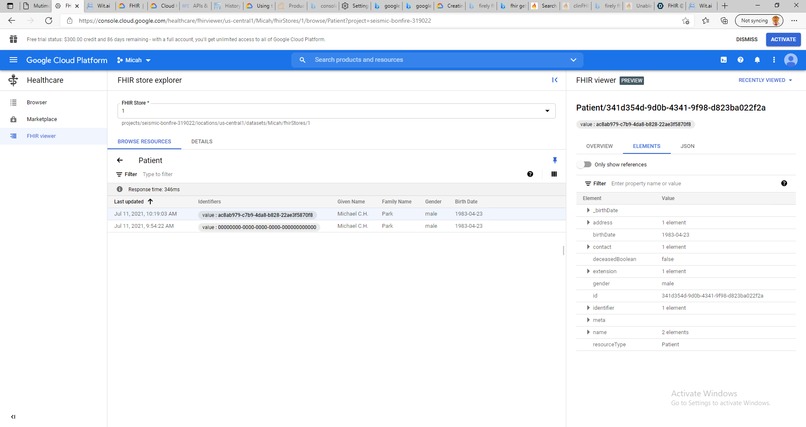806x427 pixels.
Task: Click the Marketplace sidebar icon
Action: (x=13, y=119)
